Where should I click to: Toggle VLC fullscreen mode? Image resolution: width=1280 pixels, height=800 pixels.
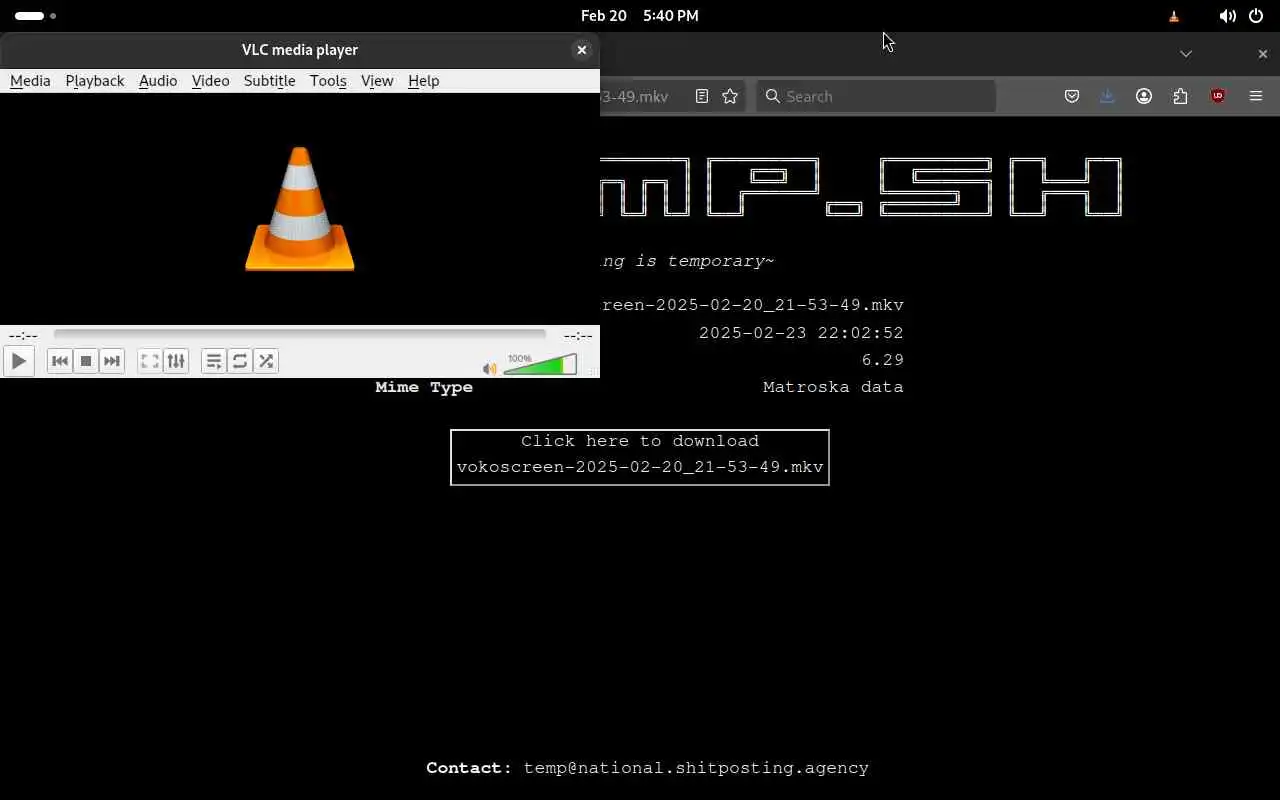coord(150,361)
